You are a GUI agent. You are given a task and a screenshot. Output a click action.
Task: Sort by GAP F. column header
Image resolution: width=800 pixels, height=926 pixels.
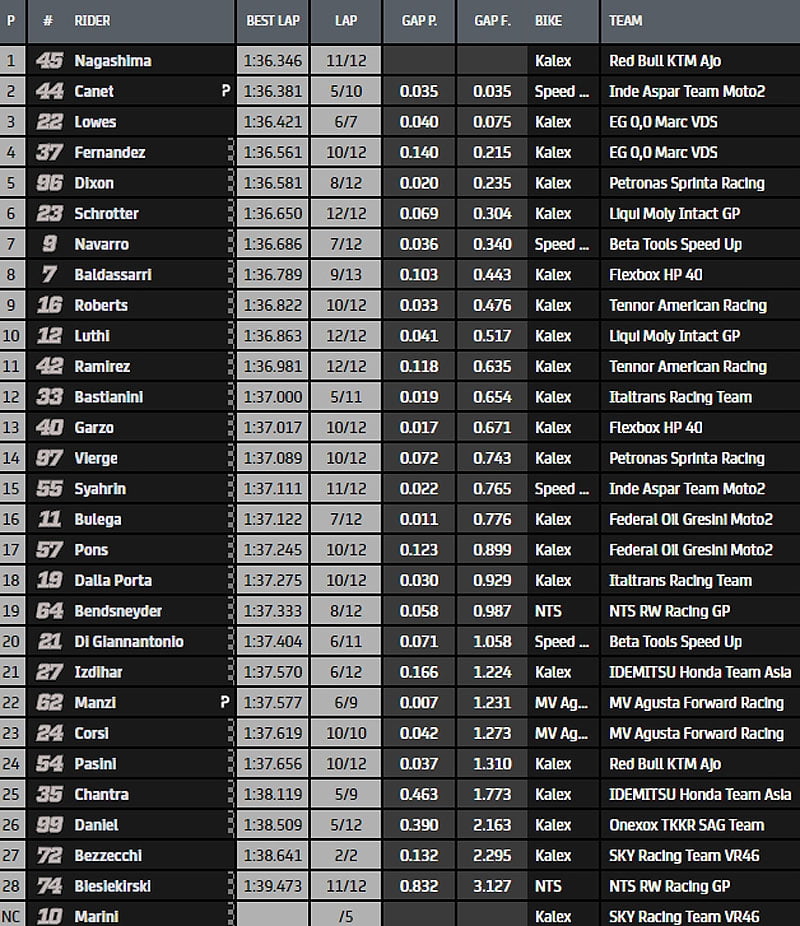point(492,20)
